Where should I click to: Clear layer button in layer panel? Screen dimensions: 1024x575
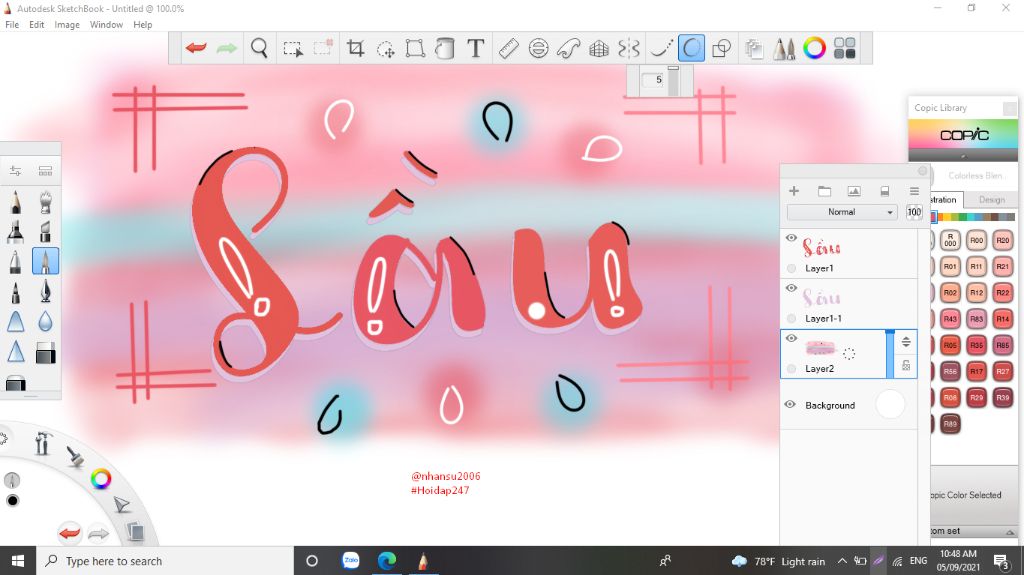tap(884, 191)
